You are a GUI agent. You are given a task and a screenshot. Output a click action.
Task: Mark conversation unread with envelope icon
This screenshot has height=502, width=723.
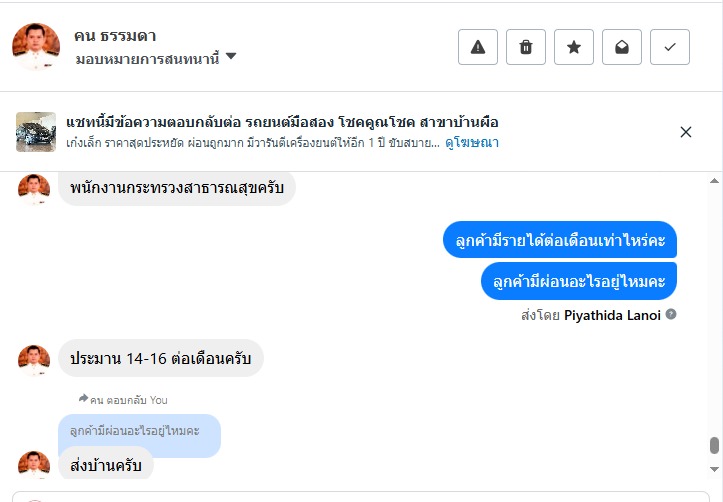click(x=622, y=47)
